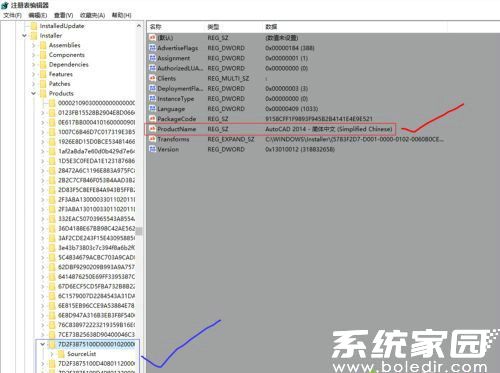The height and width of the screenshot is (373, 500).
Task: Select the PackageCode value name
Action: (177, 119)
